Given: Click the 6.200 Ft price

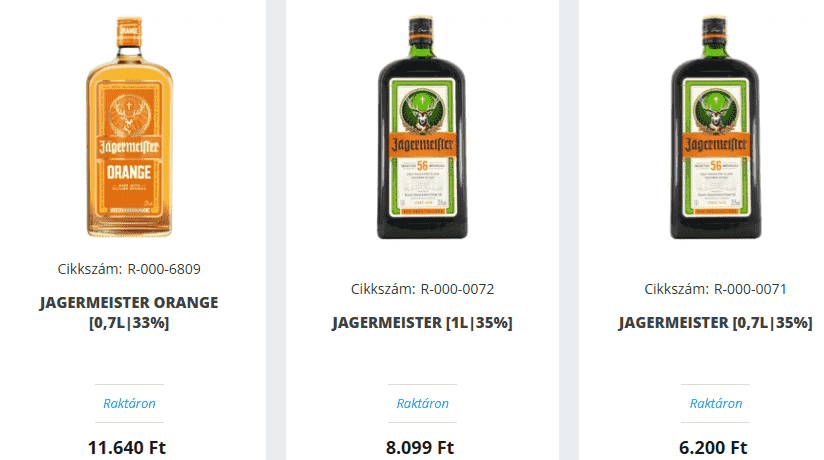Looking at the screenshot, I should tap(713, 447).
